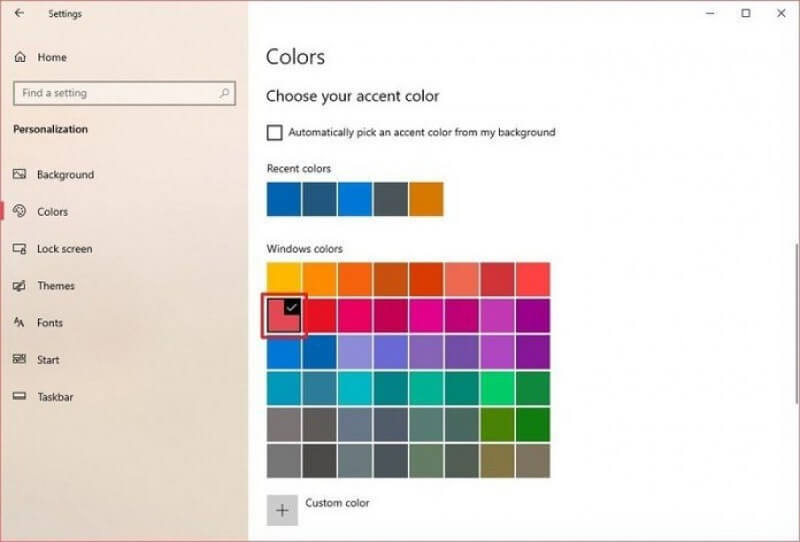The image size is (800, 542).
Task: Click the Themes icon in the sidebar
Action: [x=19, y=285]
